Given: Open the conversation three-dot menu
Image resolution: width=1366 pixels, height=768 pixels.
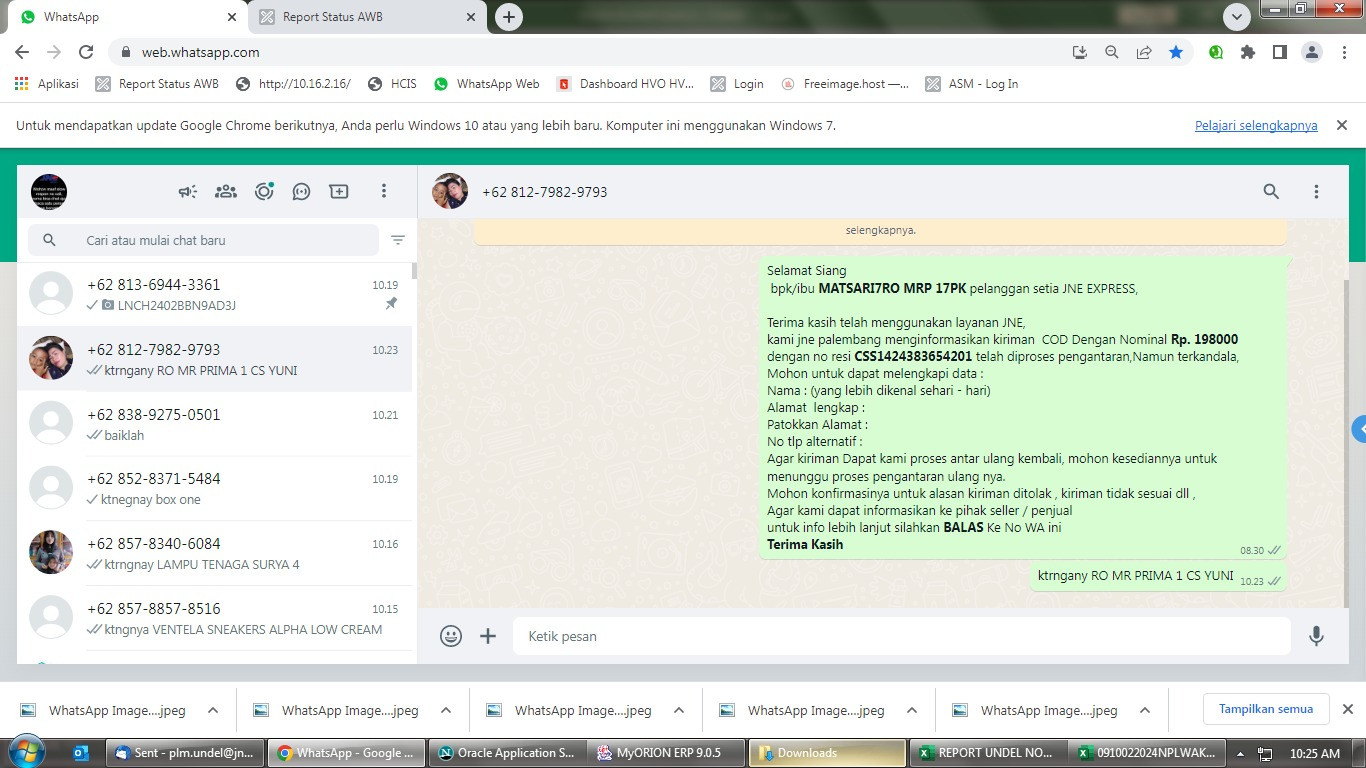Looking at the screenshot, I should (1316, 191).
